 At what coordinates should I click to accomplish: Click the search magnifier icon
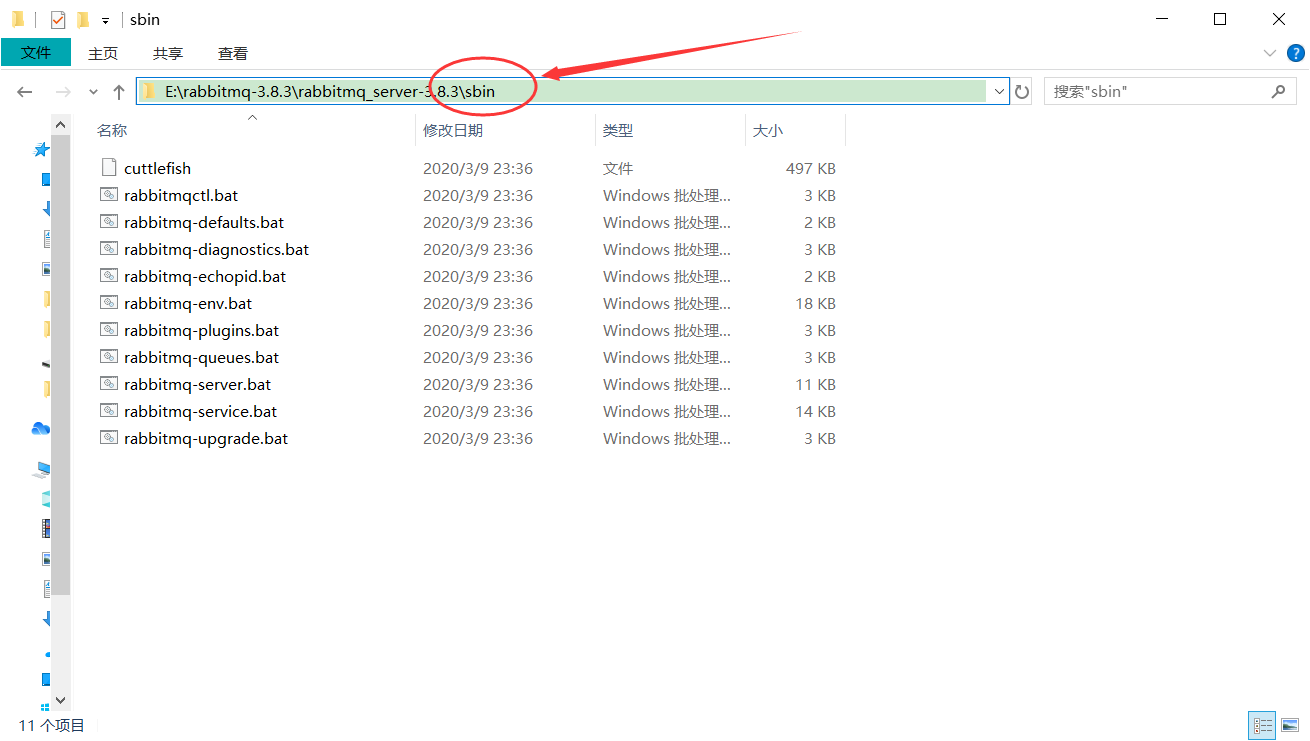[x=1278, y=91]
